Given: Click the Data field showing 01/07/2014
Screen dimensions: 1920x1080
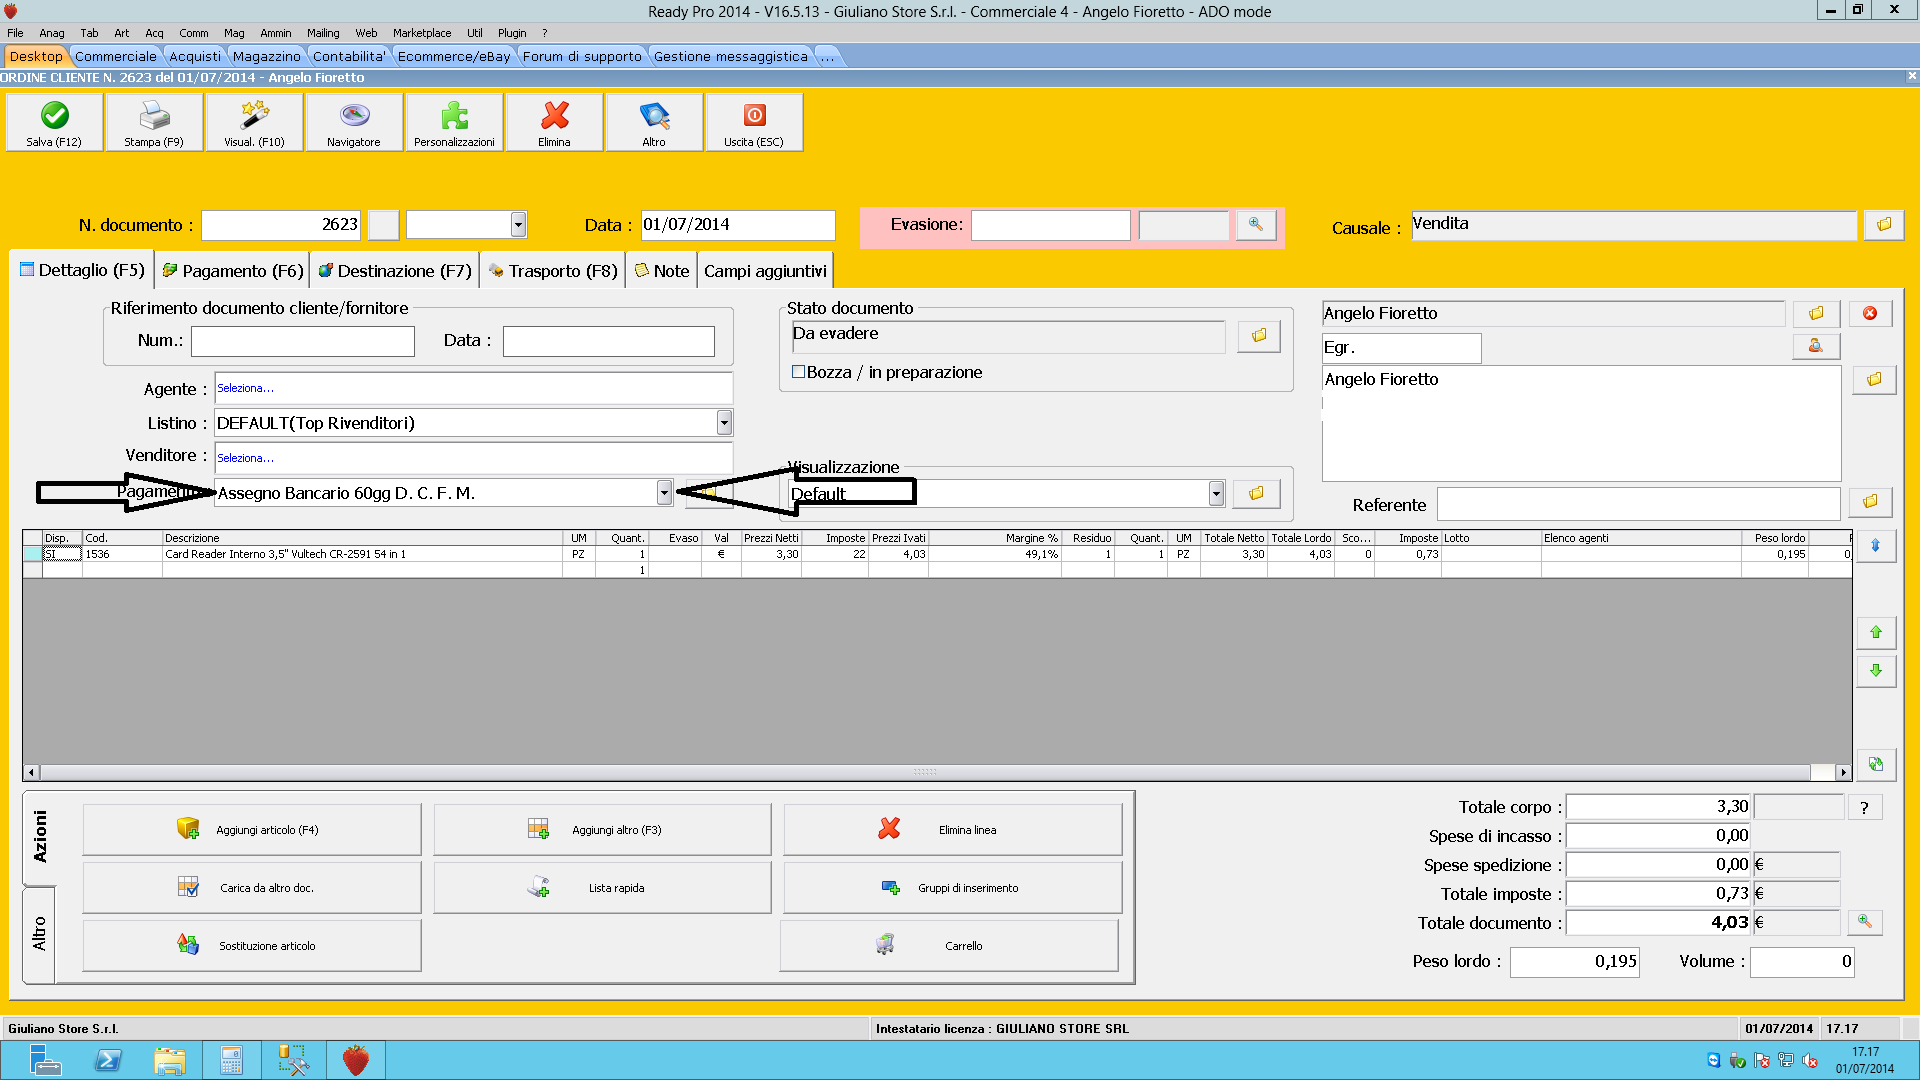Looking at the screenshot, I should tap(738, 225).
